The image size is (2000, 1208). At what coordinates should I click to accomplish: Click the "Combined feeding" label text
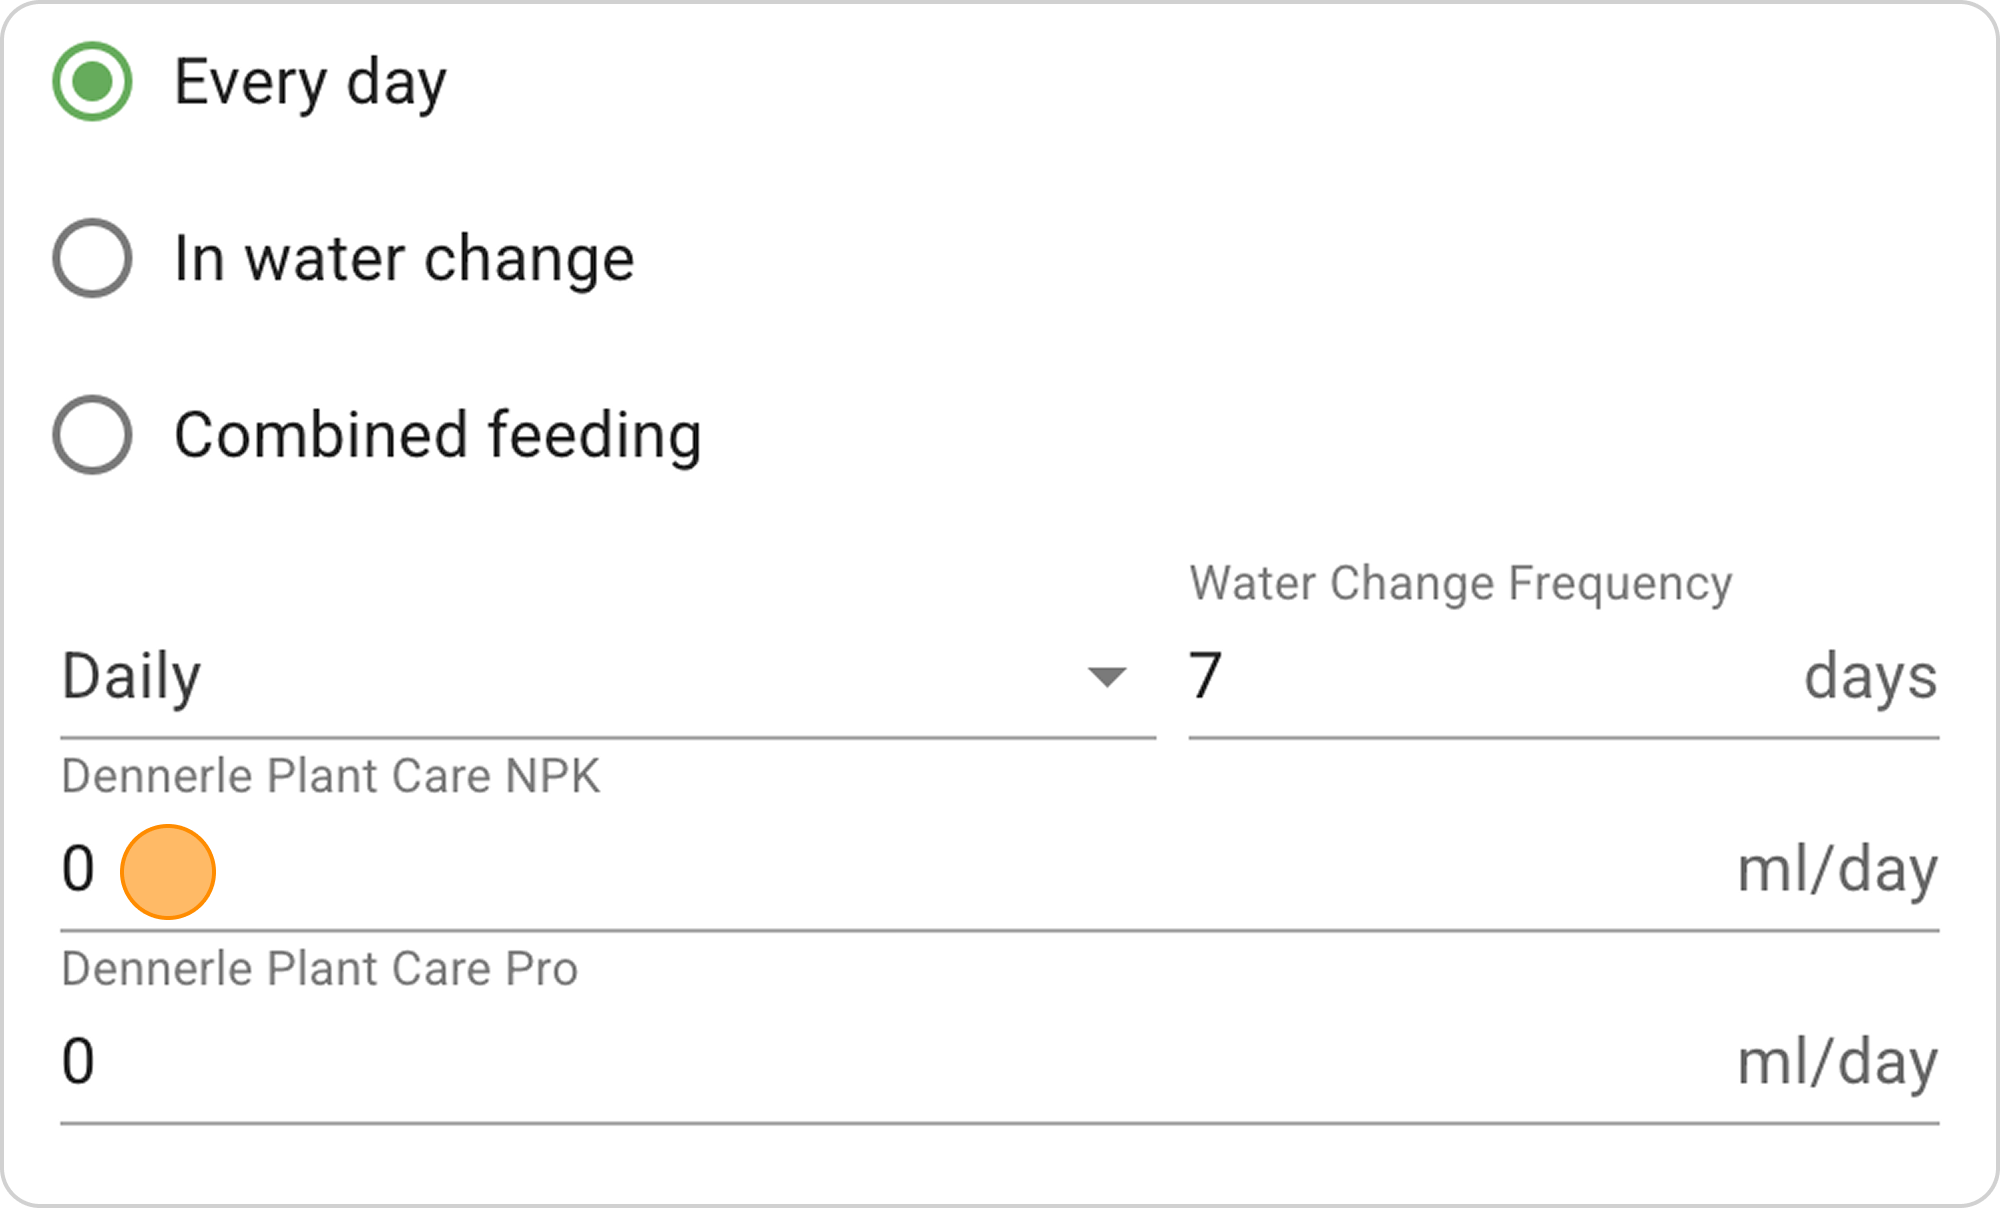438,436
